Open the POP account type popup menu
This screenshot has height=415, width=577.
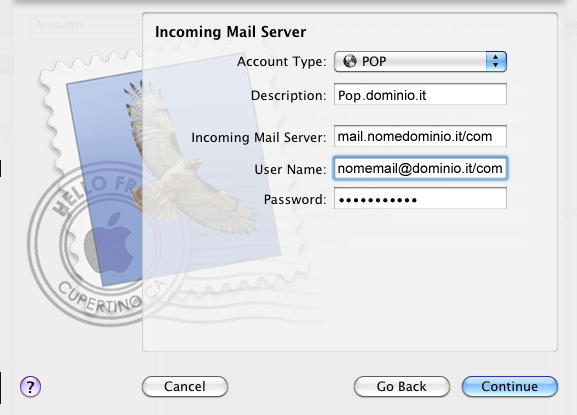[420, 61]
